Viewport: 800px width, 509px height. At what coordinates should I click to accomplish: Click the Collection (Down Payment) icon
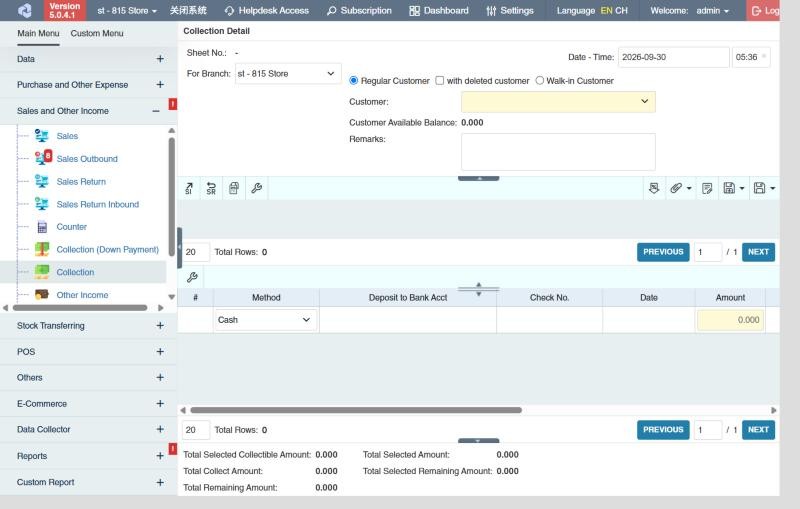(x=42, y=249)
